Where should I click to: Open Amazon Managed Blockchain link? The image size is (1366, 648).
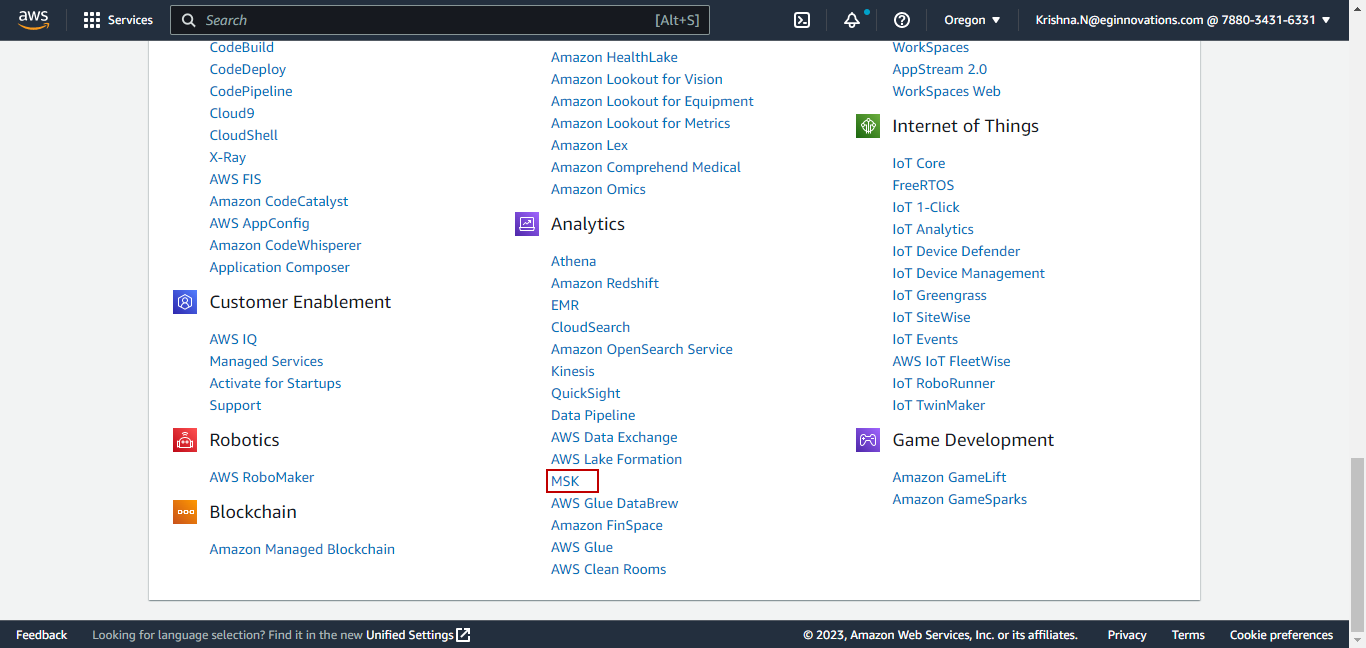click(x=302, y=549)
